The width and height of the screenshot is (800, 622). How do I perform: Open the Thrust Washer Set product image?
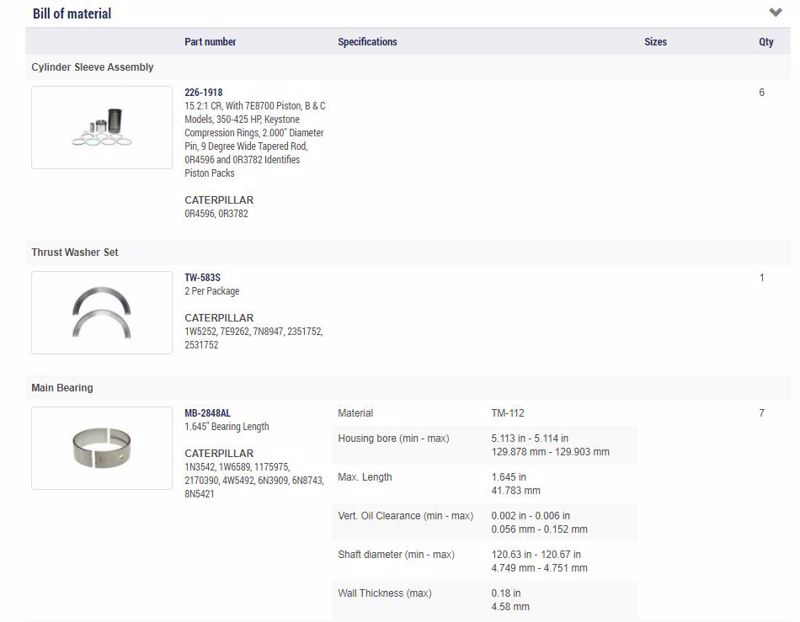point(102,313)
